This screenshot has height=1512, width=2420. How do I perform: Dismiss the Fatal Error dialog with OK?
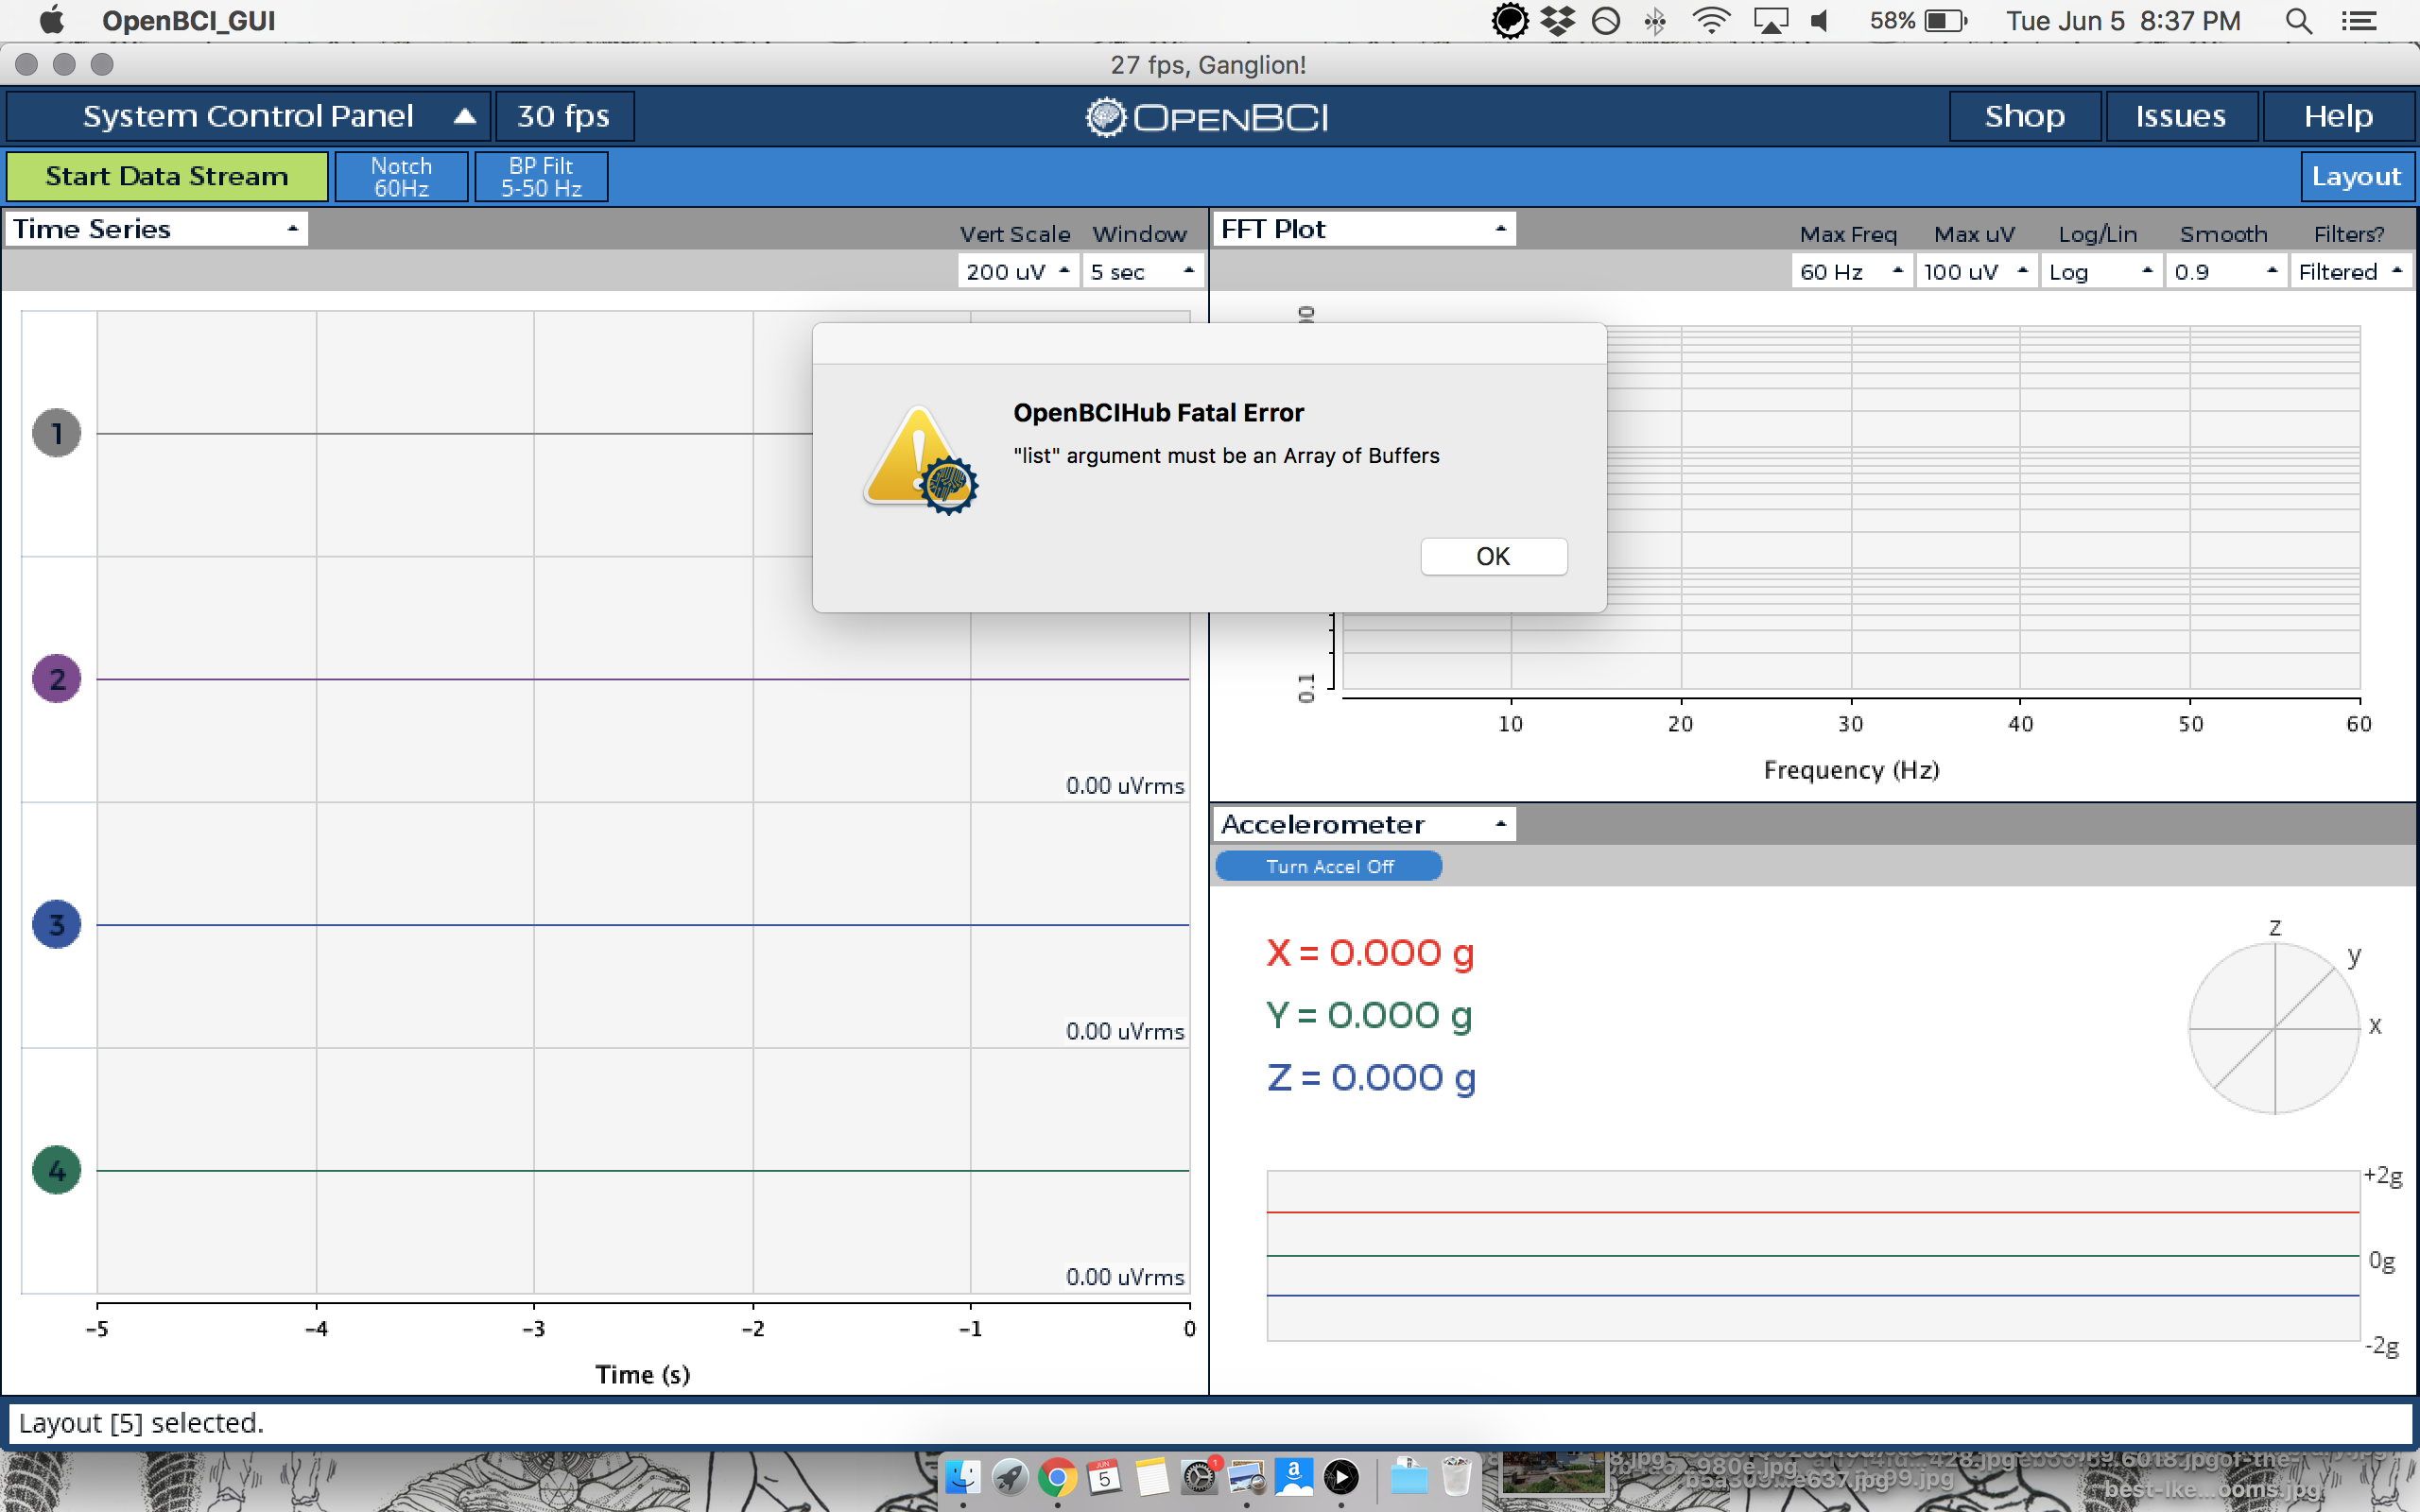[1493, 556]
